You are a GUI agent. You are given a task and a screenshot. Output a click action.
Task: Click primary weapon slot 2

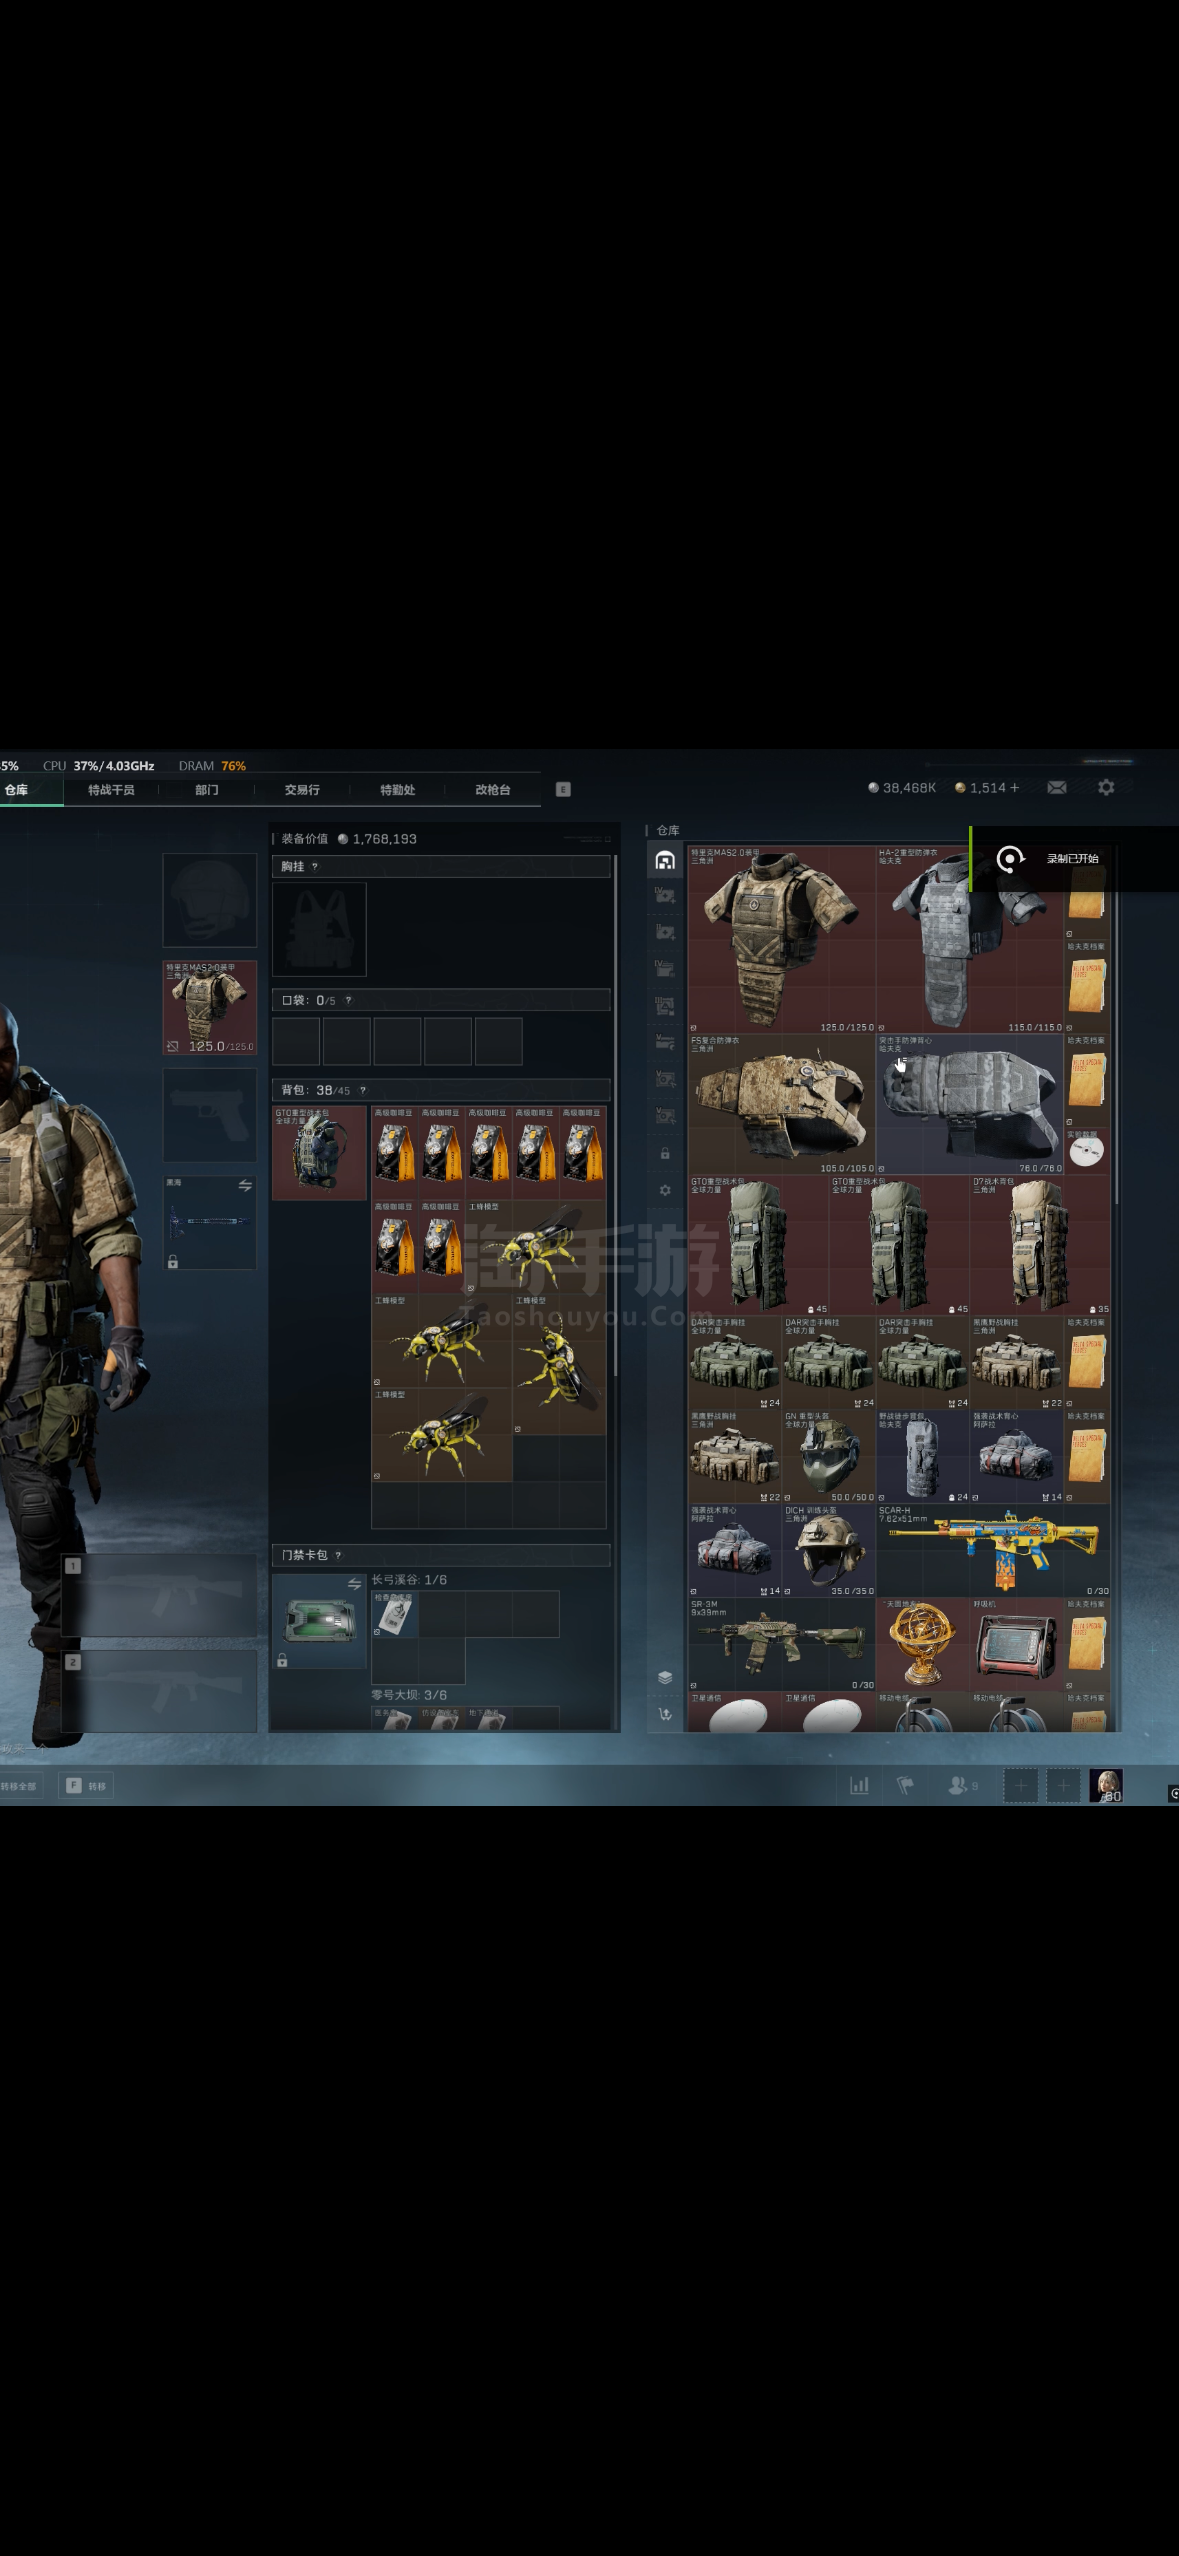160,1691
